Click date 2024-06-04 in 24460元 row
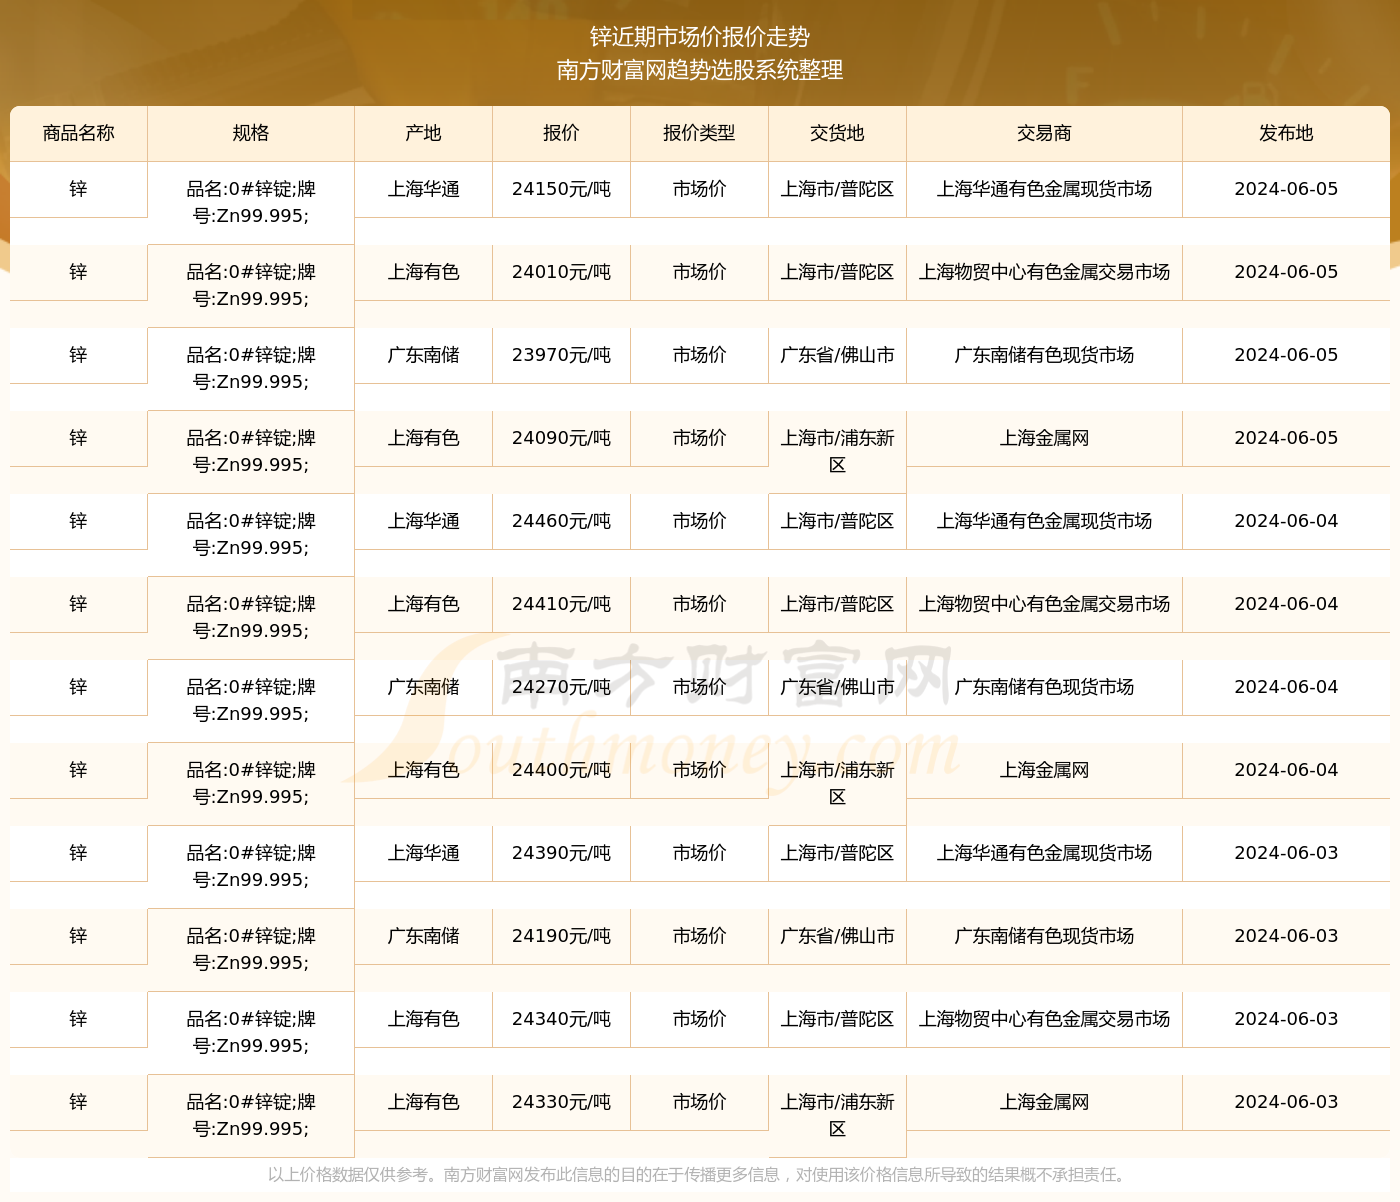1400x1202 pixels. click(1286, 521)
